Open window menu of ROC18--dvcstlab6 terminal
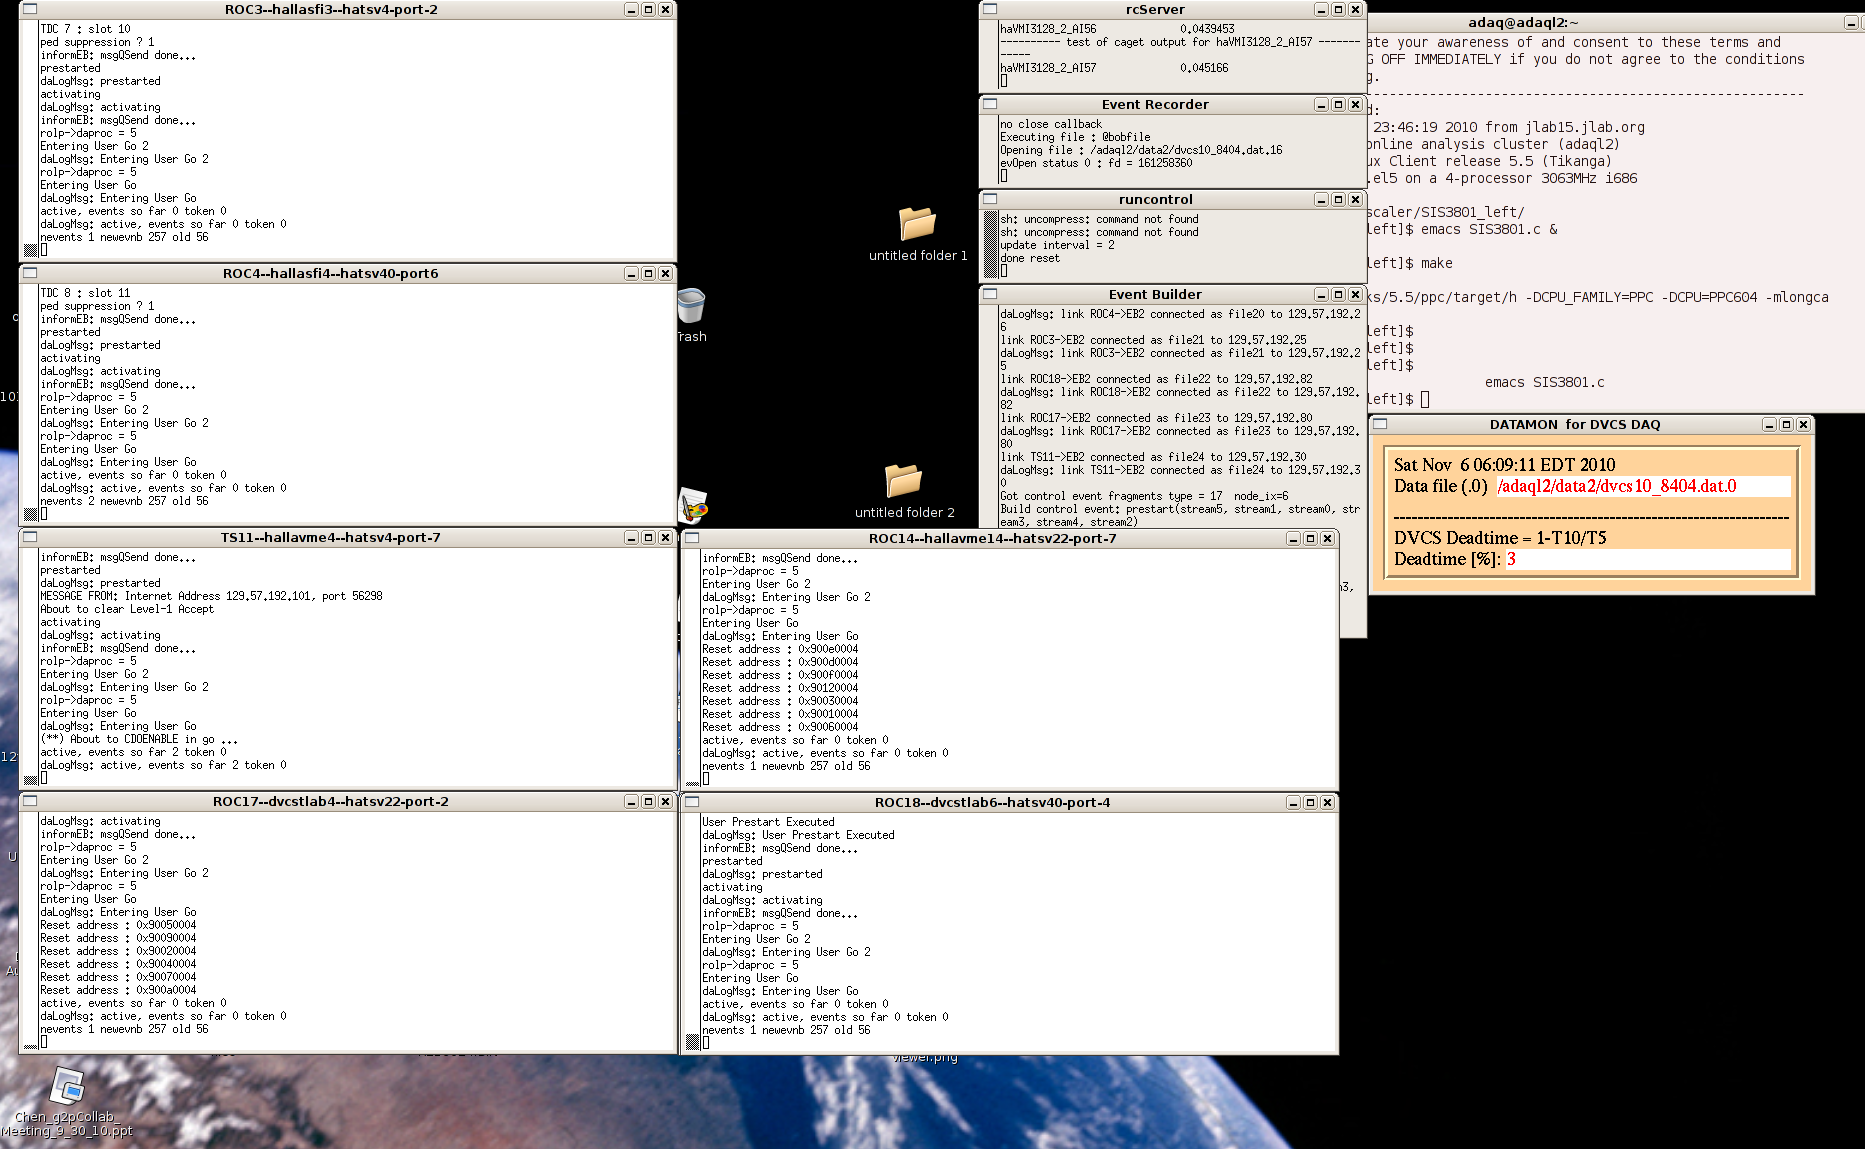 tap(692, 802)
